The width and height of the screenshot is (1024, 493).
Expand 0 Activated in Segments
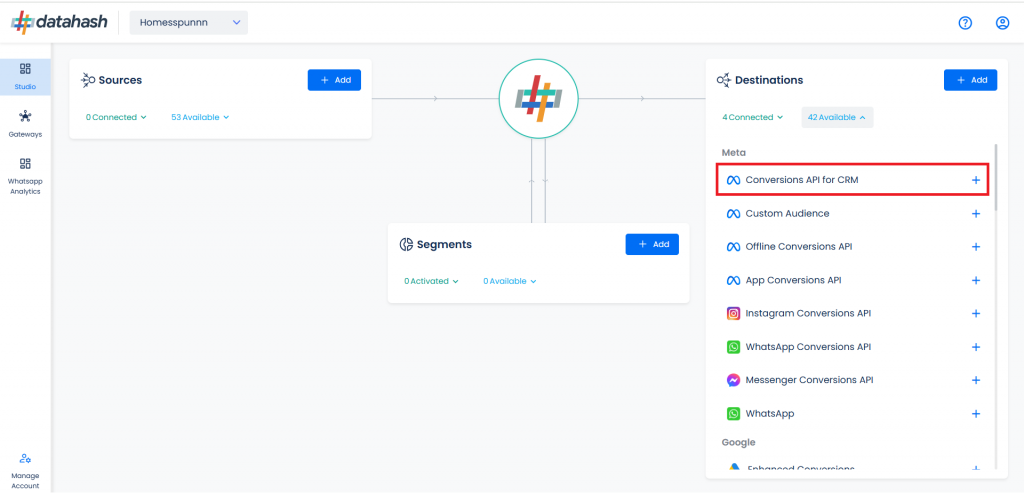click(x=431, y=281)
